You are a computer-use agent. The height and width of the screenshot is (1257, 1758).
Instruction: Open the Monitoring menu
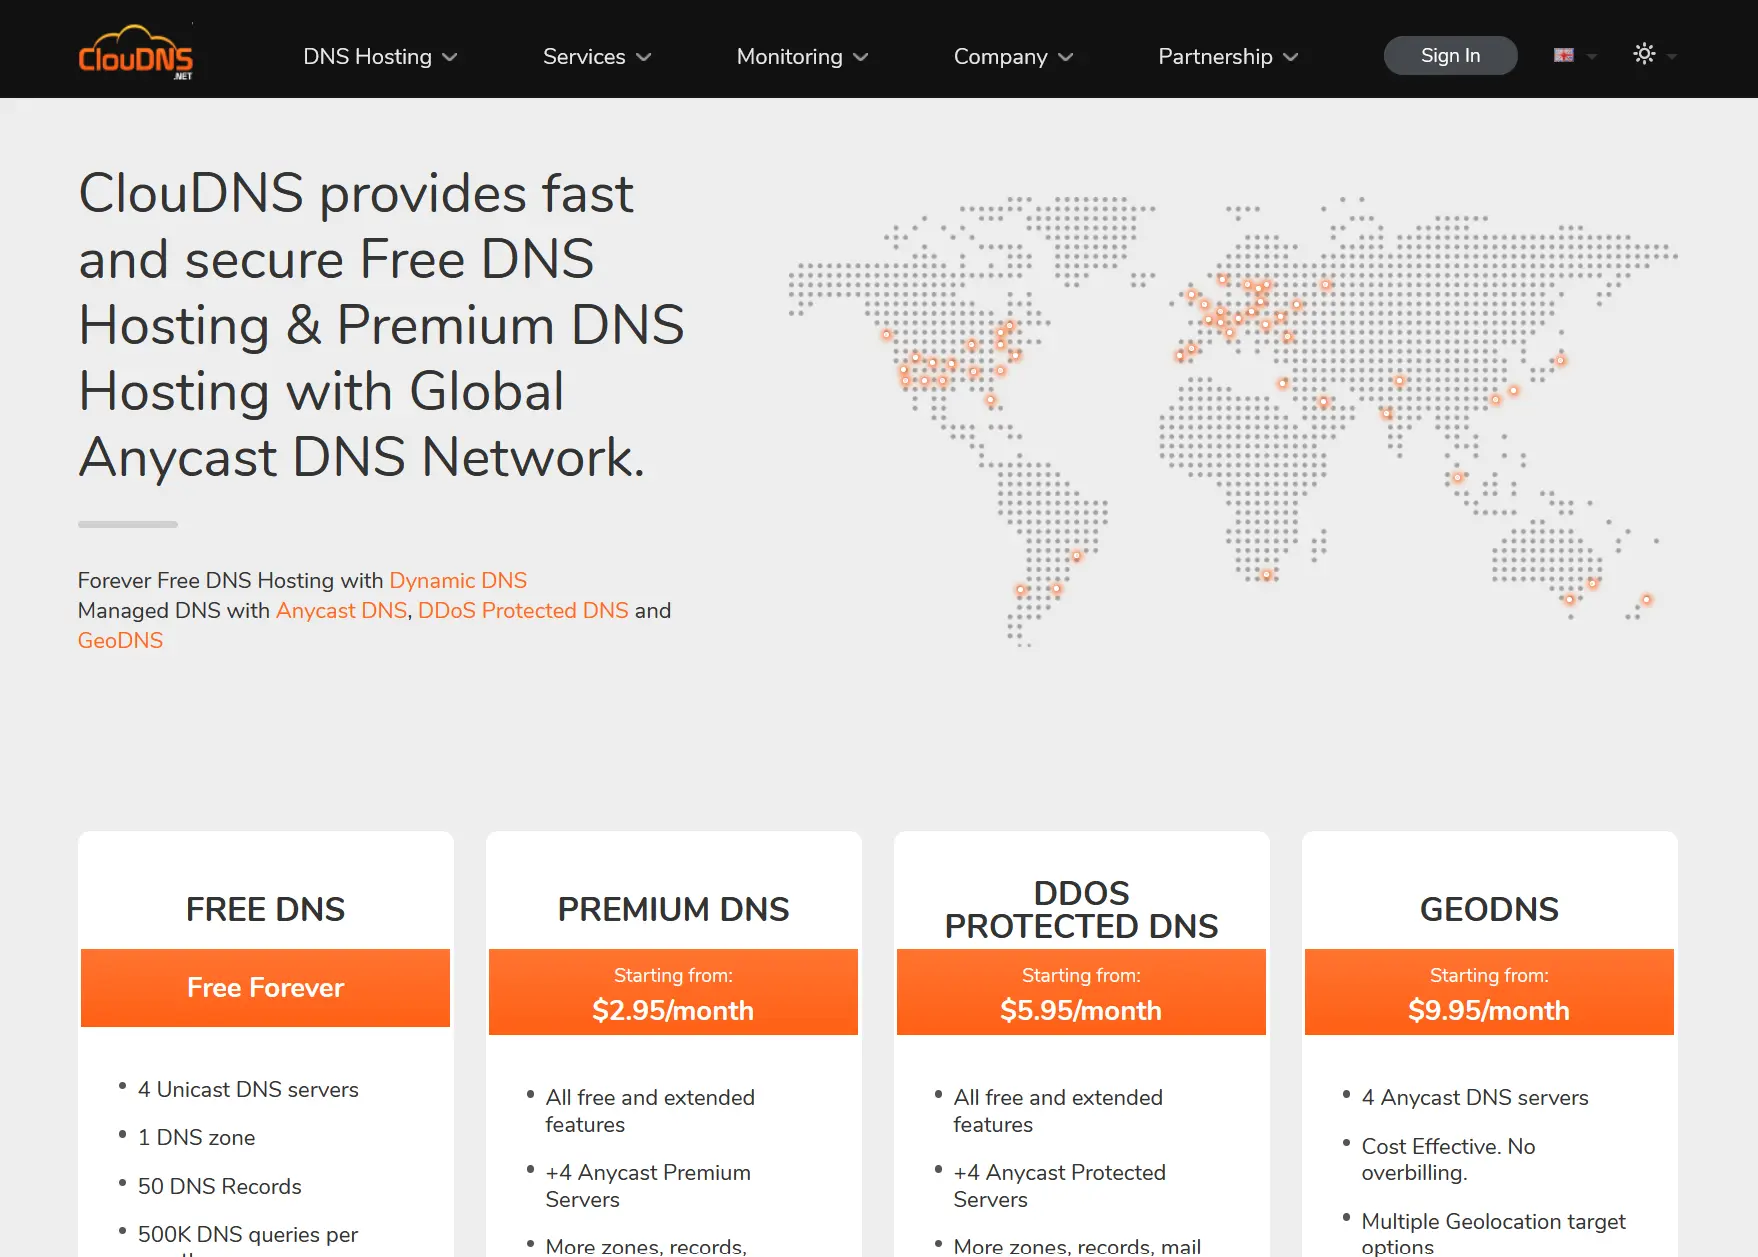[x=802, y=57]
